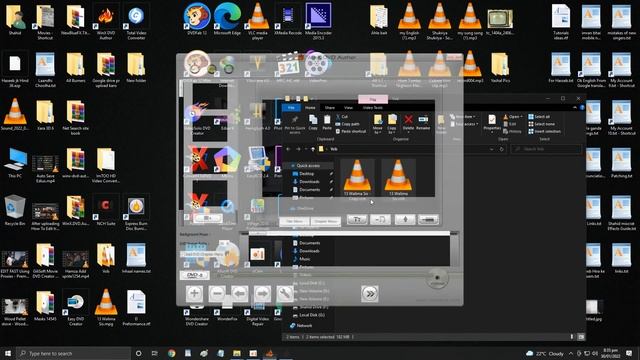The height and width of the screenshot is (360, 640).
Task: Open the File tab in File Explorer
Action: 291,107
